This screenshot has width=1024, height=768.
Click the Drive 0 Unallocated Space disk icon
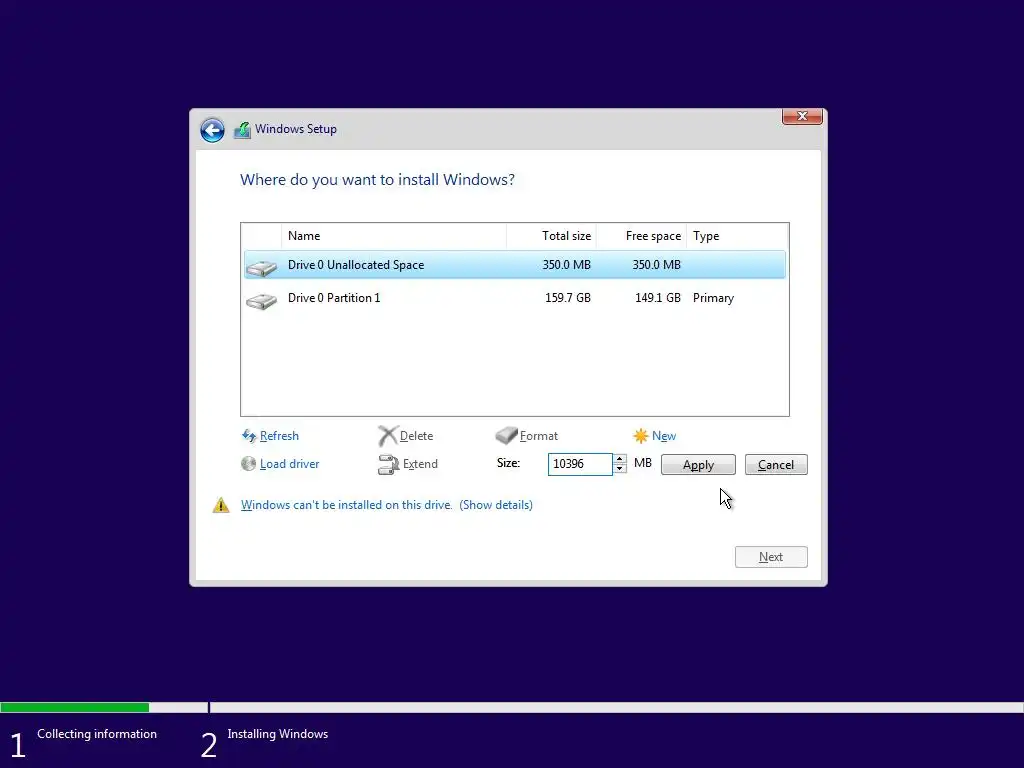[261, 267]
